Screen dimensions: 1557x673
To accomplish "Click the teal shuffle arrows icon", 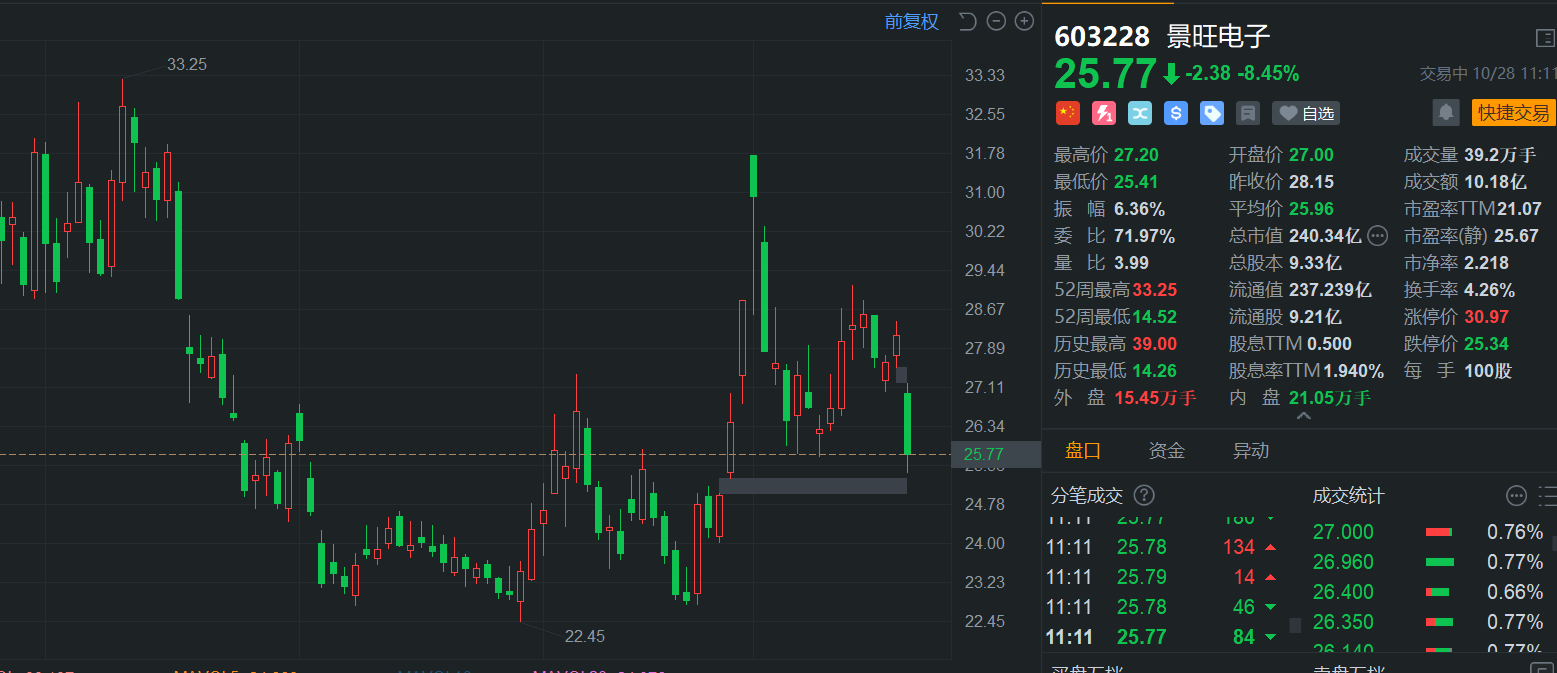I will pos(1140,113).
